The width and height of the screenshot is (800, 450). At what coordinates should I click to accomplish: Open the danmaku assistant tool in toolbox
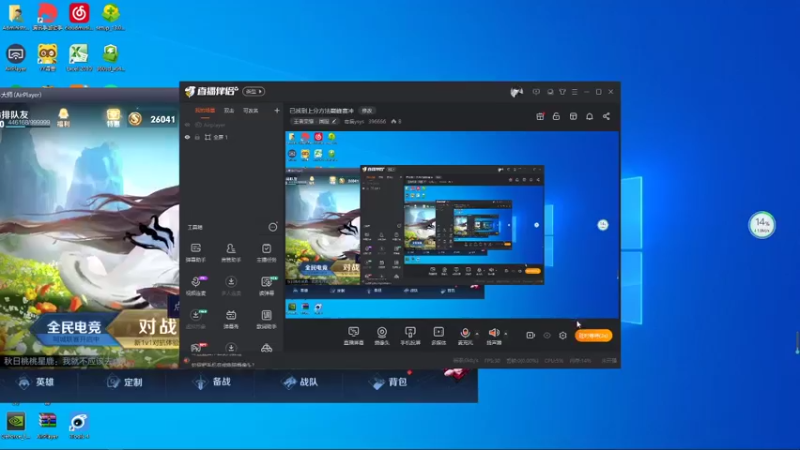point(195,253)
